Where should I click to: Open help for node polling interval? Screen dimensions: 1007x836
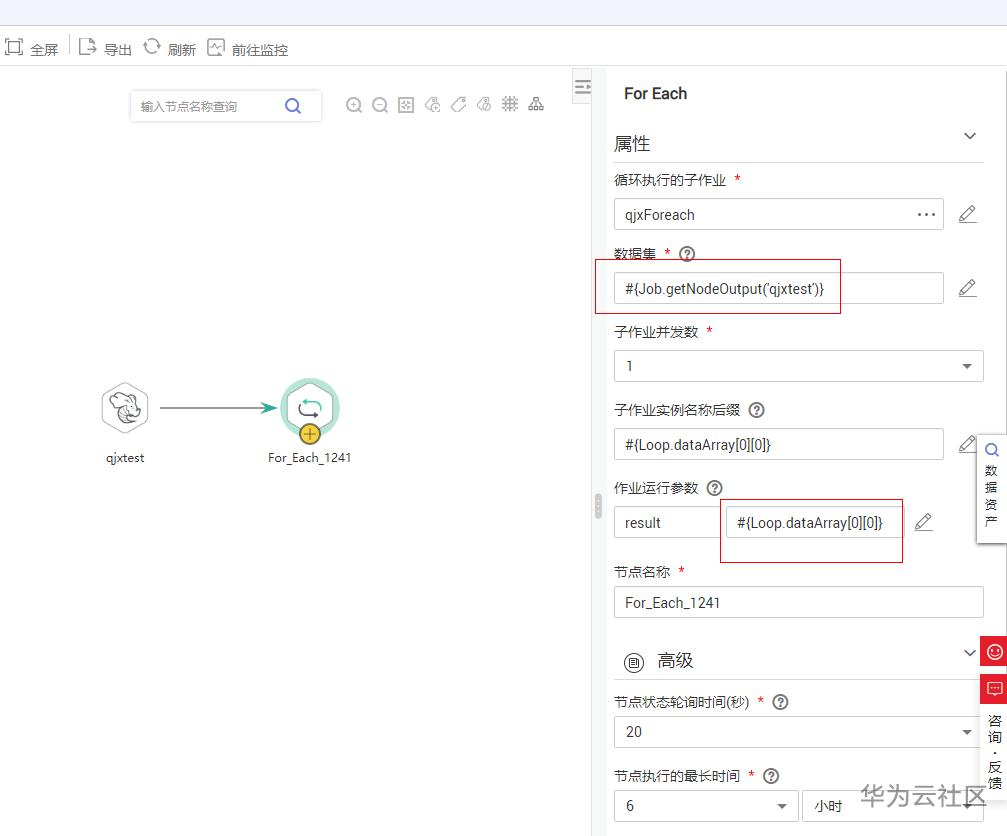point(780,702)
